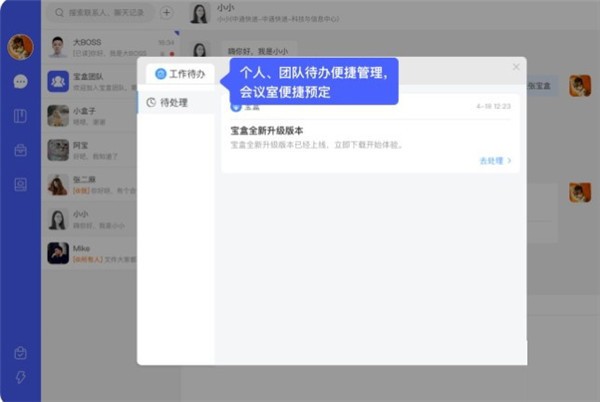
Task: Open the fifth sidebar icon below briefcase
Action: point(20,184)
